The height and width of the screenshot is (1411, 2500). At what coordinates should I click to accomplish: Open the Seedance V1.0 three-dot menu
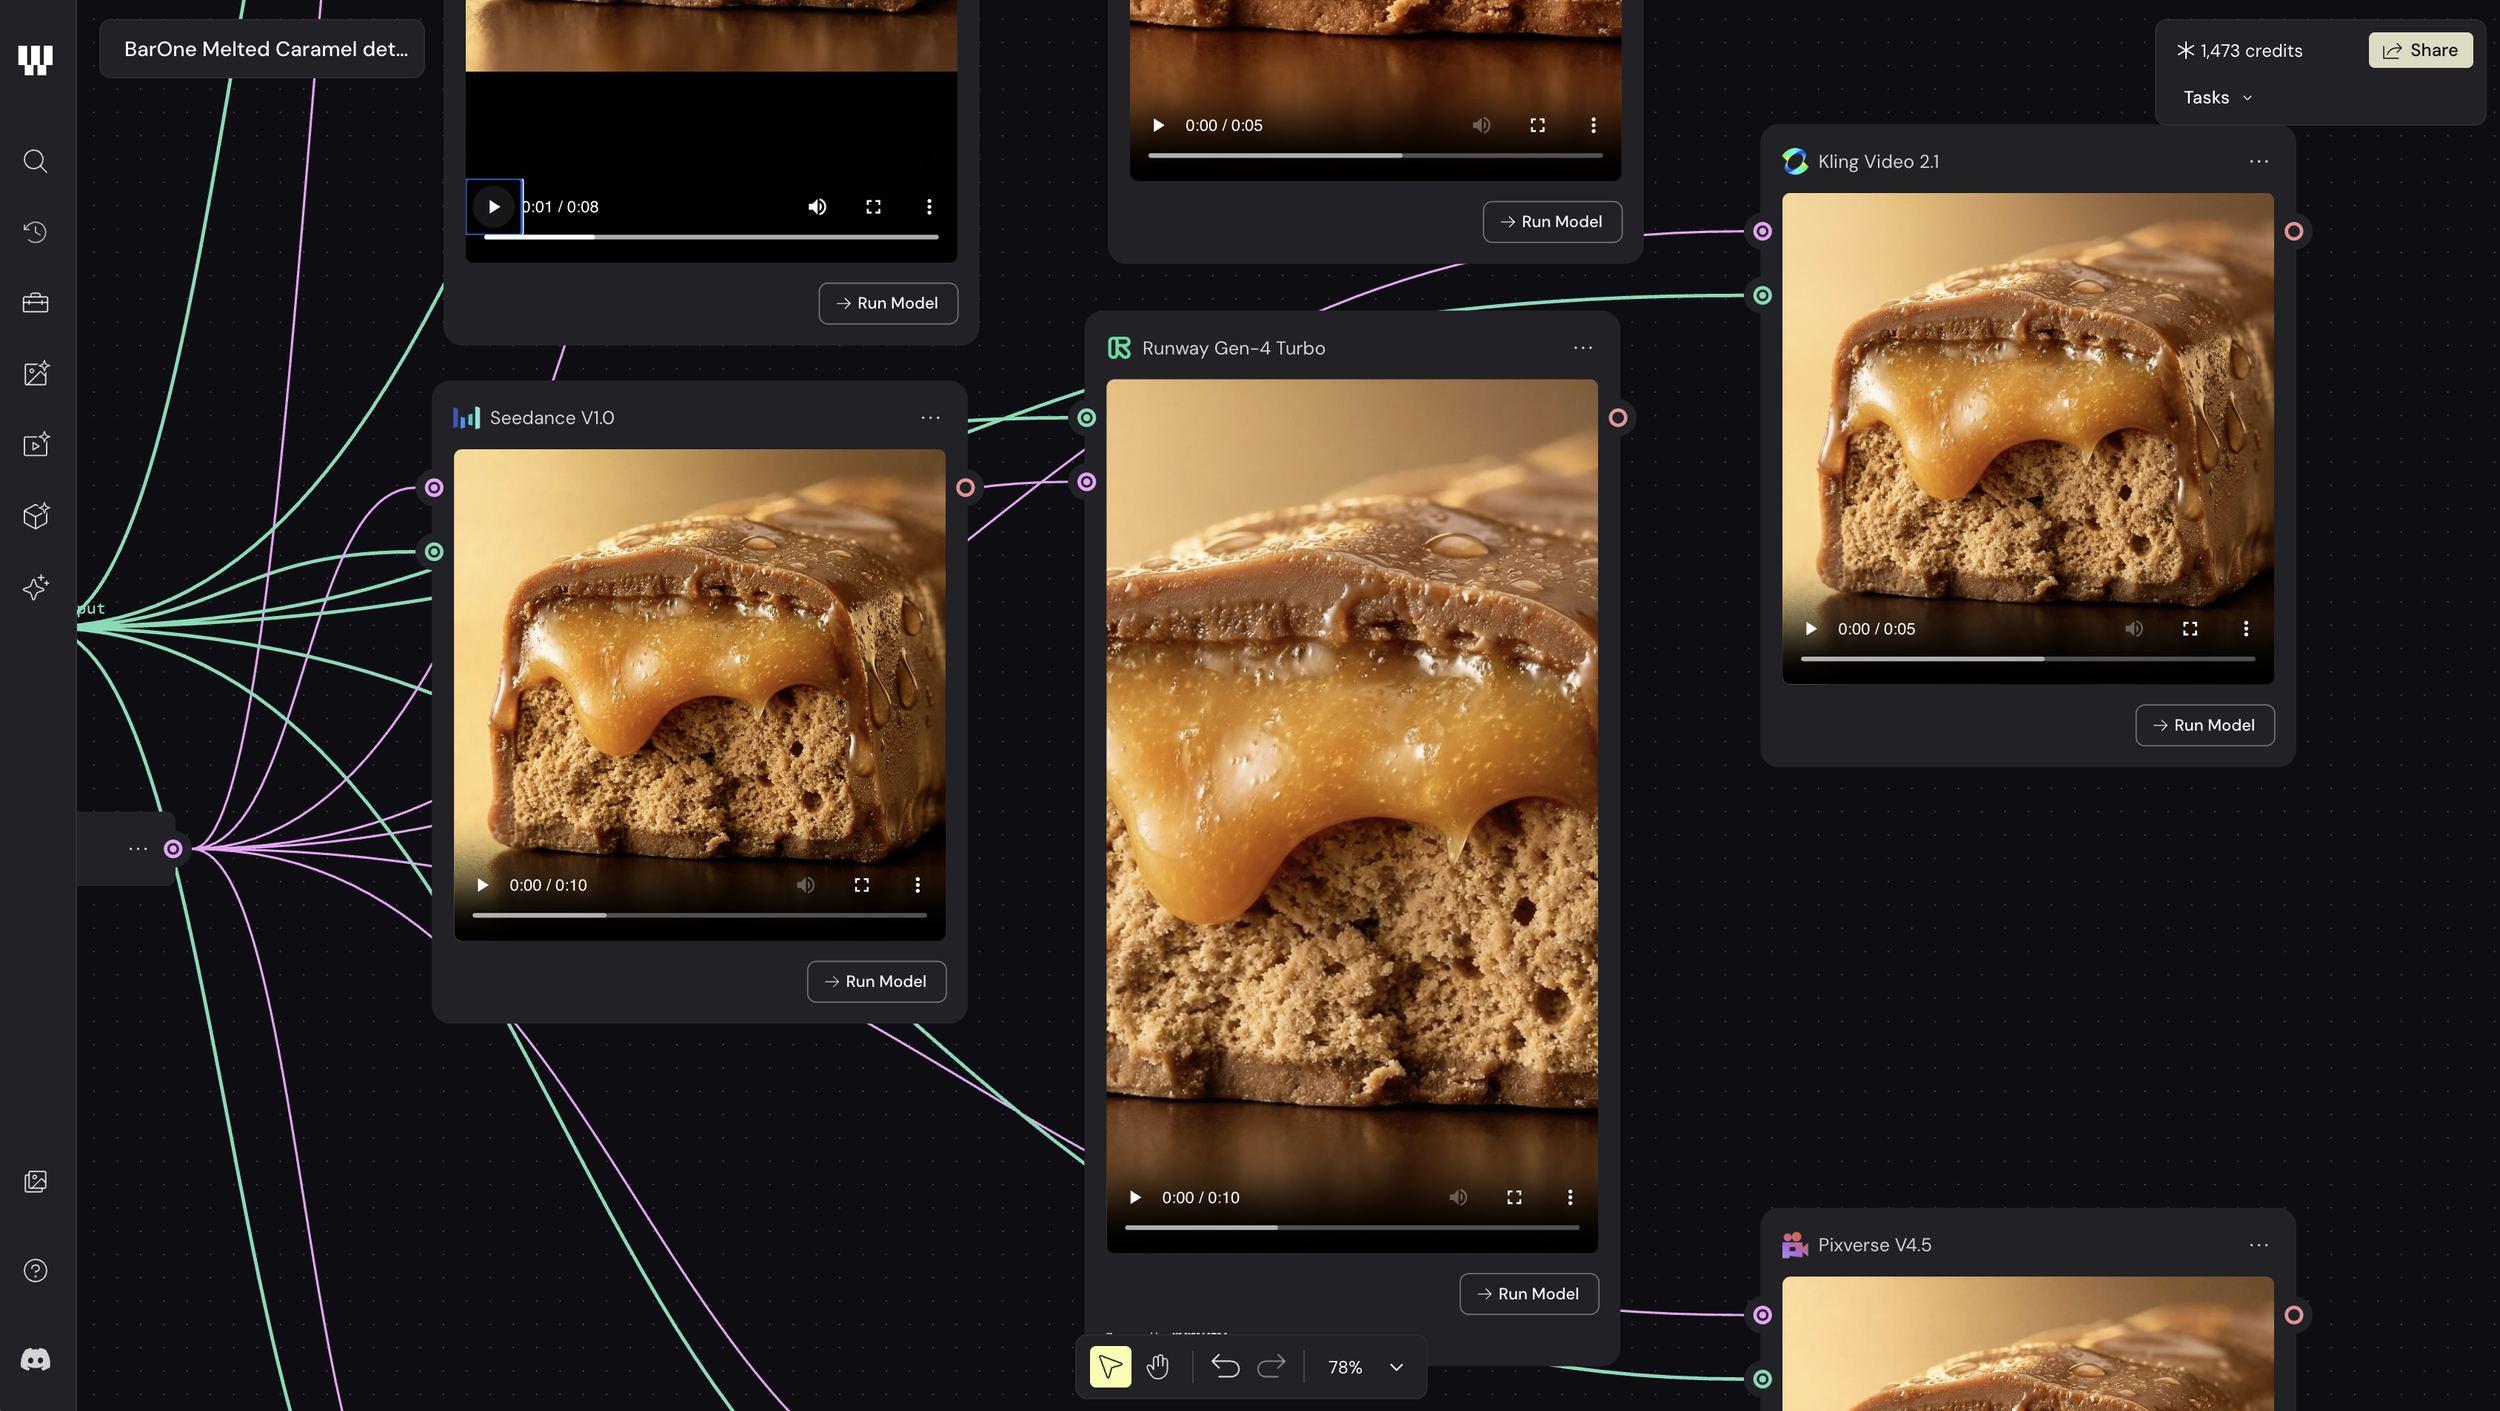pos(930,417)
